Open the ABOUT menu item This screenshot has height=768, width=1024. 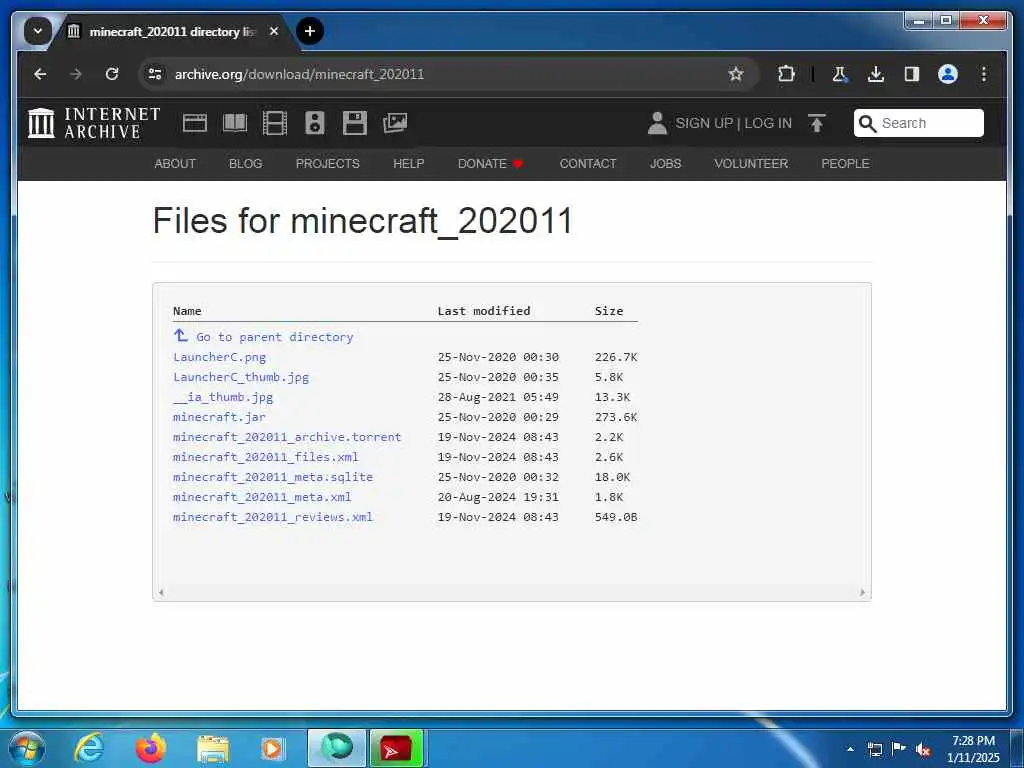point(175,163)
